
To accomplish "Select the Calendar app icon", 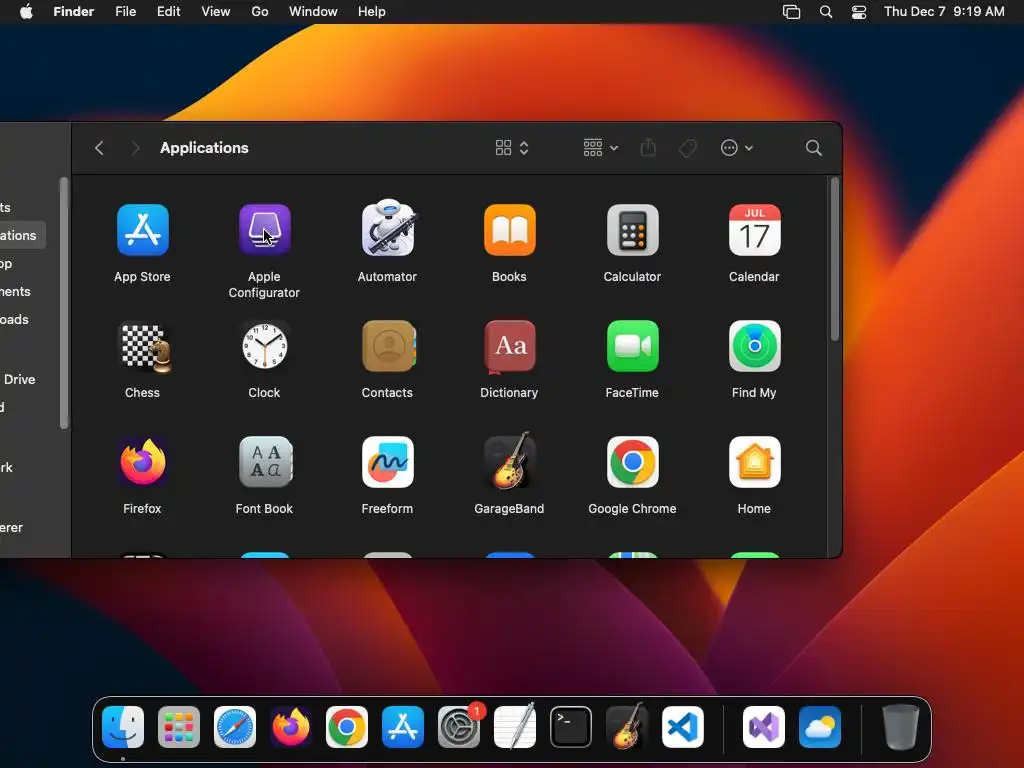I will pyautogui.click(x=754, y=230).
